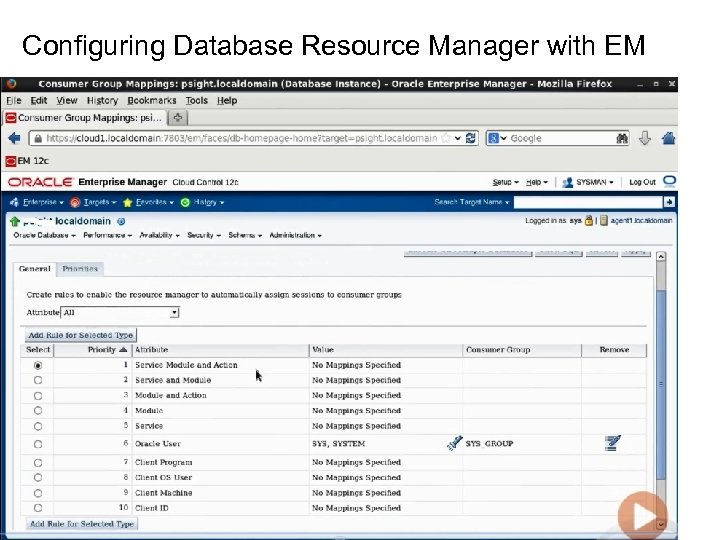Viewport: 720px width, 540px height.
Task: Select the Client Program radio button
Action: [x=38, y=463]
